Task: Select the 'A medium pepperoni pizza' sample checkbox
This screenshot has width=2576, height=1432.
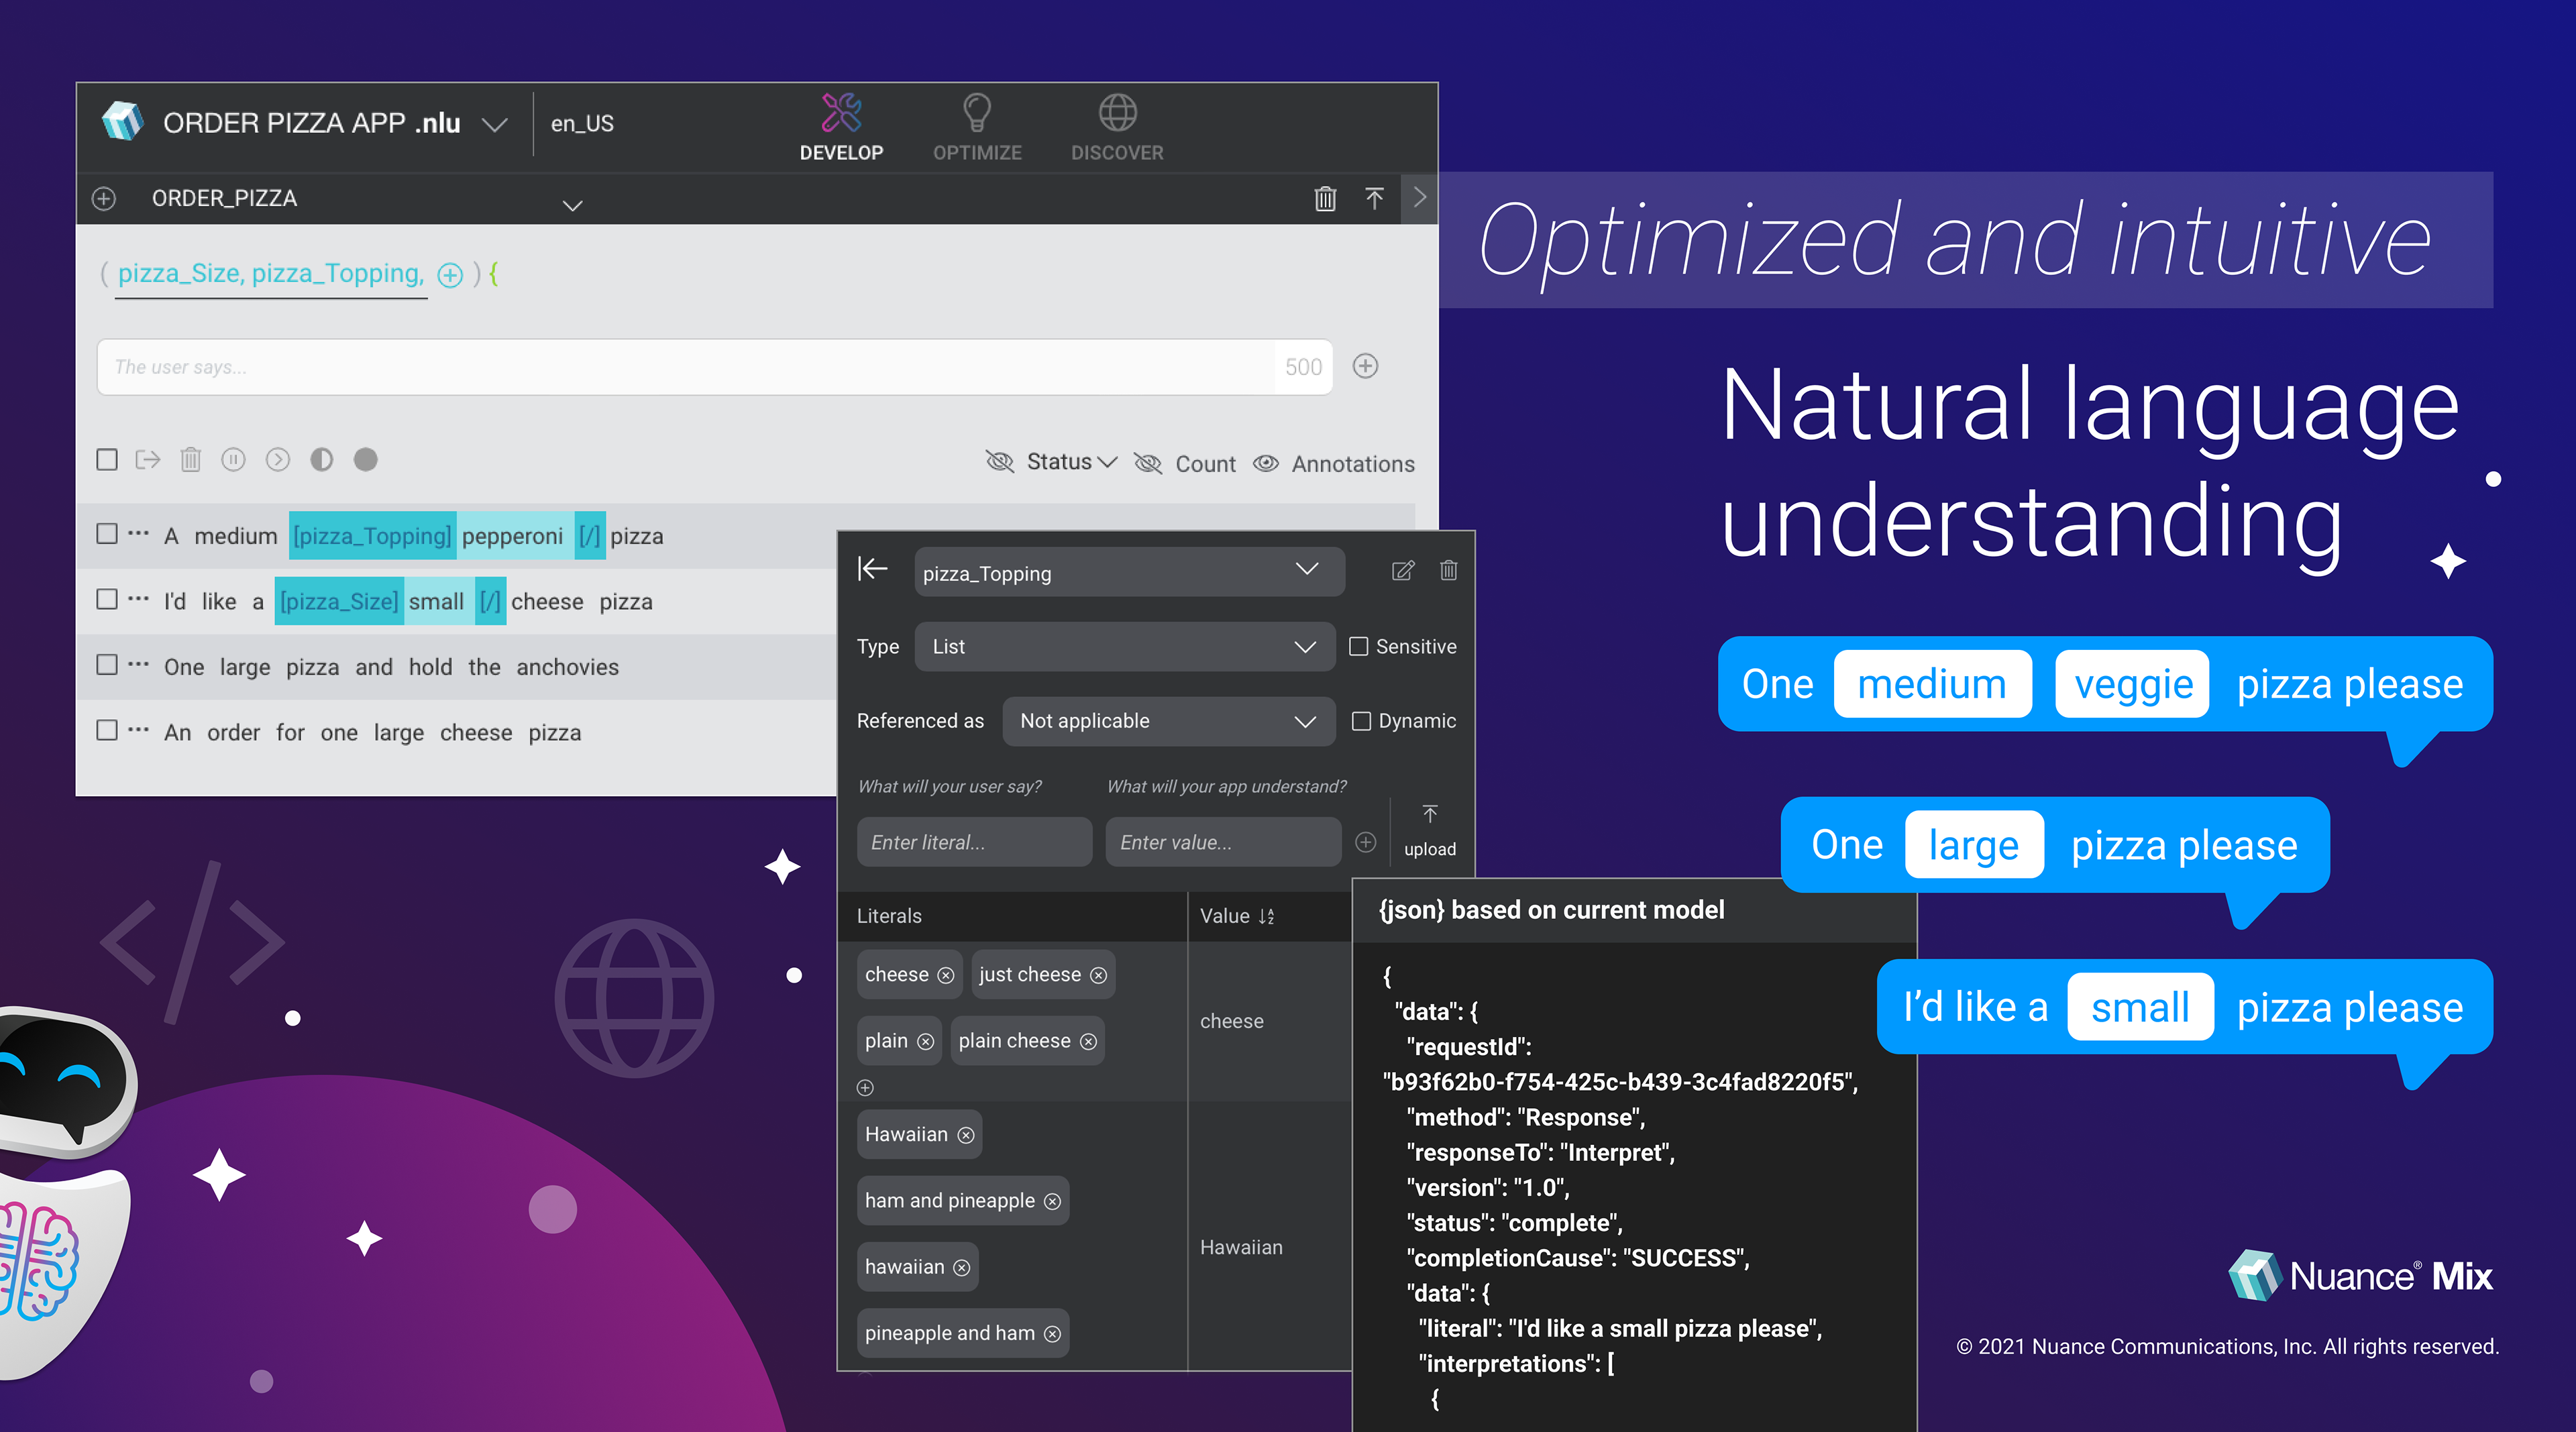Action: click(107, 534)
